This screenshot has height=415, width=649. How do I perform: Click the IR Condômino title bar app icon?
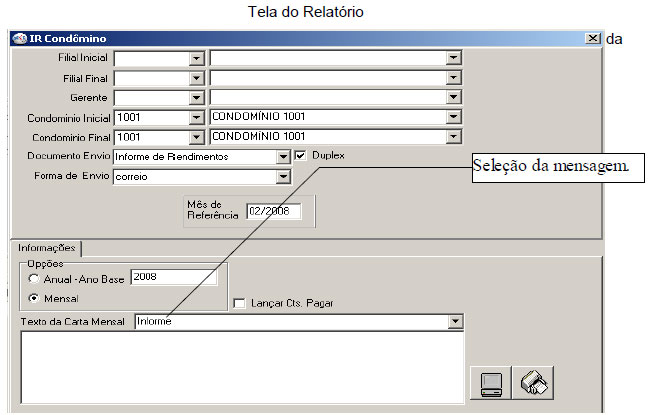coord(19,38)
